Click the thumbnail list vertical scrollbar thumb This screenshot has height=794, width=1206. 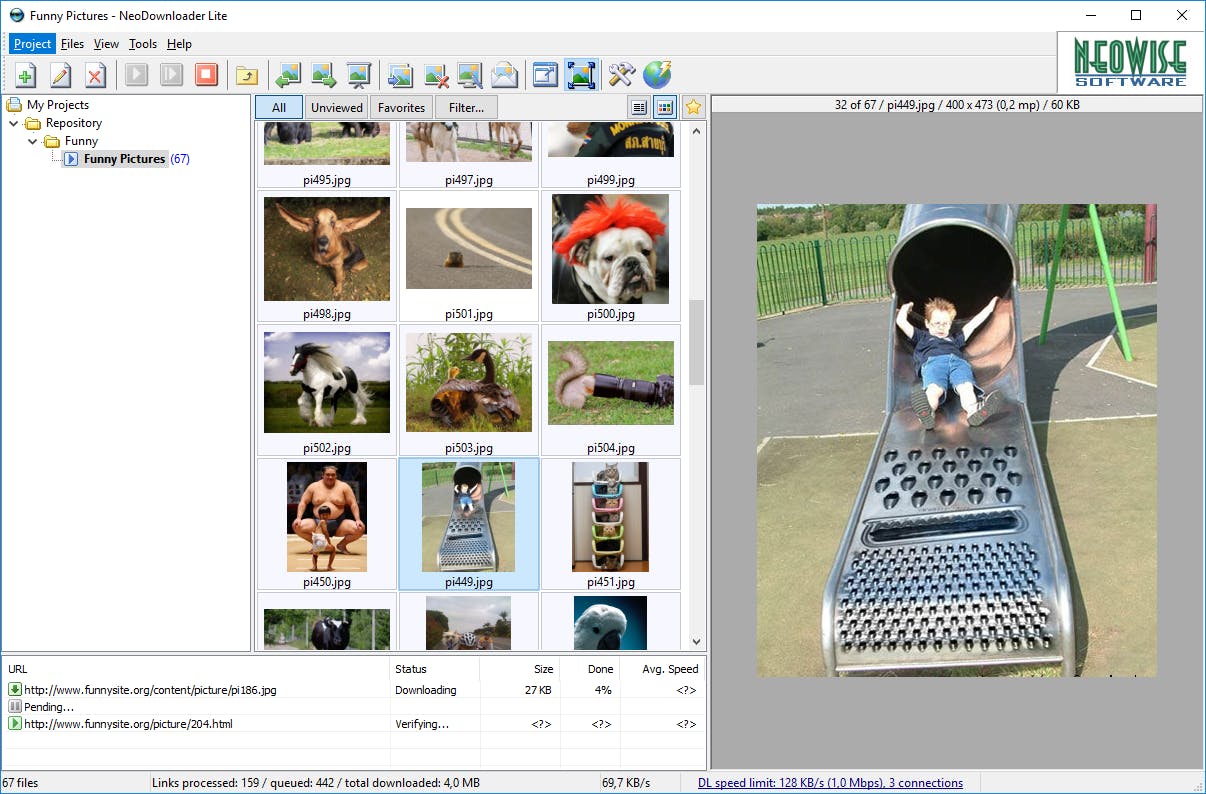click(697, 342)
